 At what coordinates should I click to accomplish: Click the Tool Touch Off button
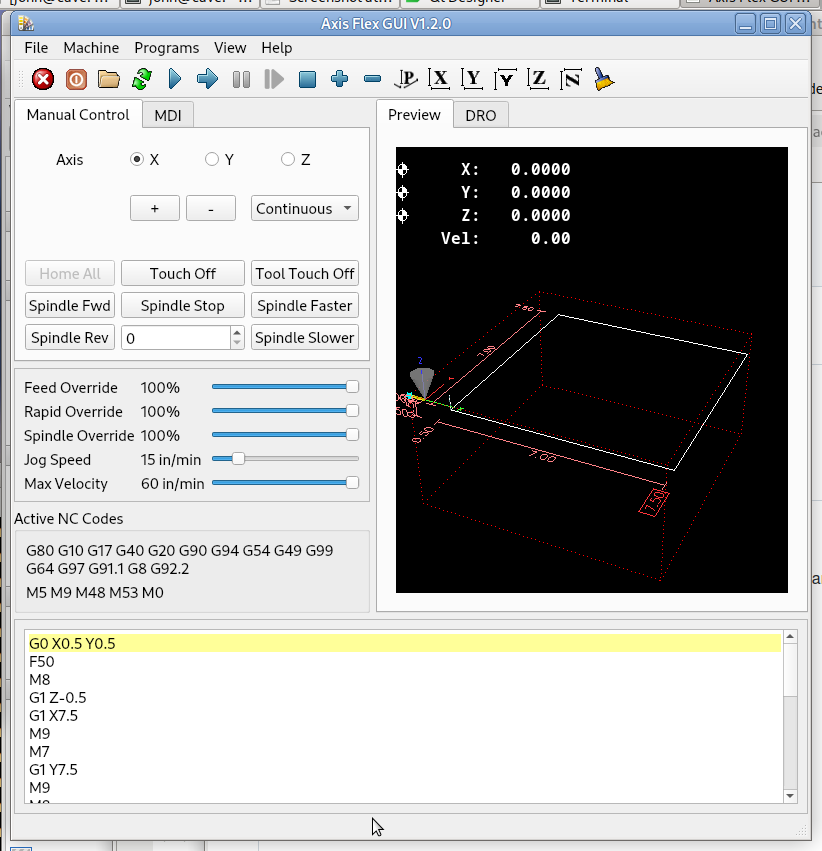[x=304, y=274]
